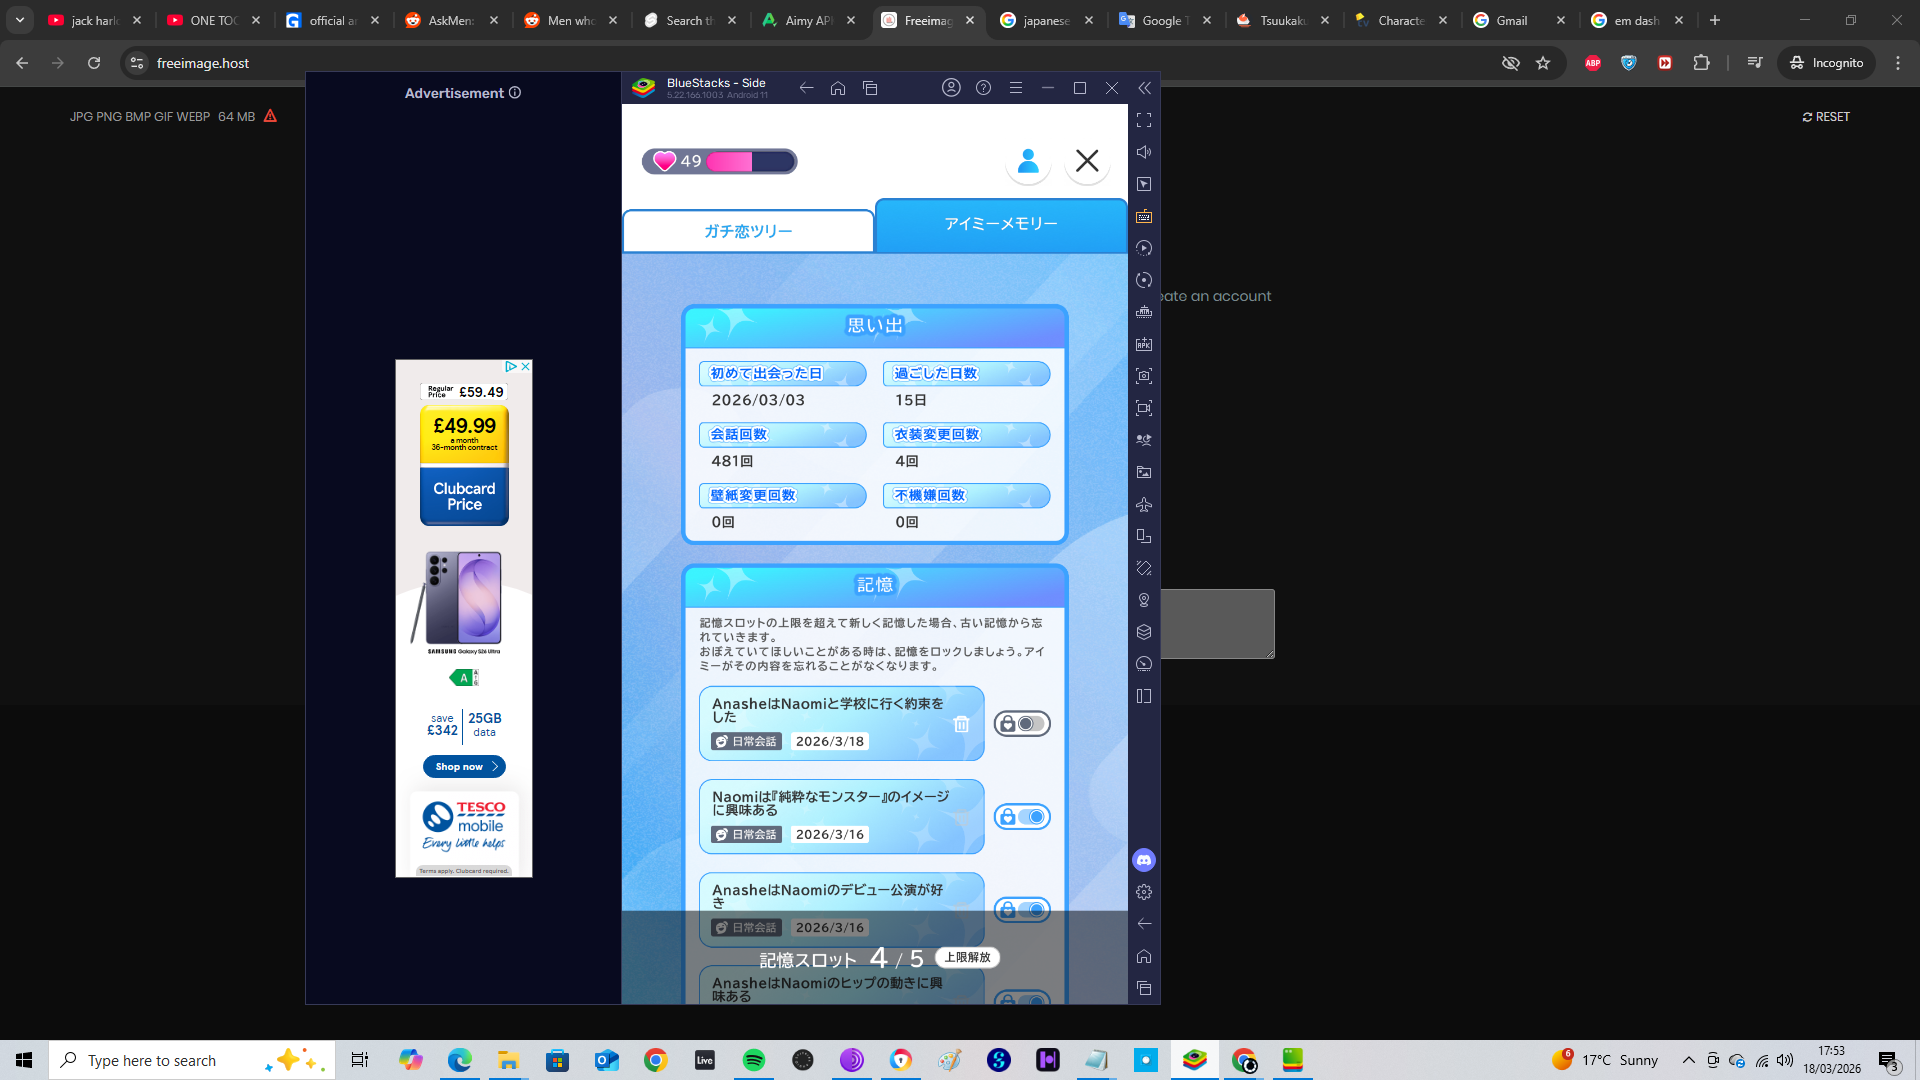Collapse BlueStacks sidebar with double chevron
The height and width of the screenshot is (1080, 1920).
click(1144, 88)
